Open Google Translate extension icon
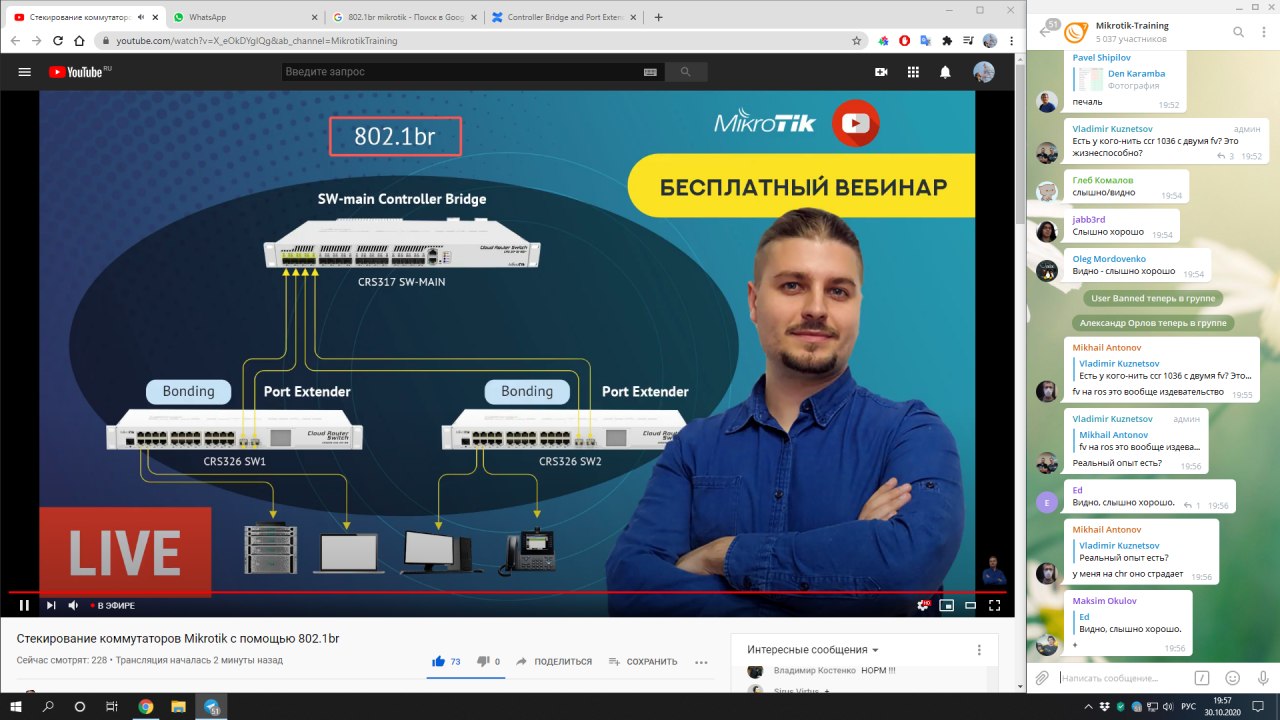 pos(926,41)
